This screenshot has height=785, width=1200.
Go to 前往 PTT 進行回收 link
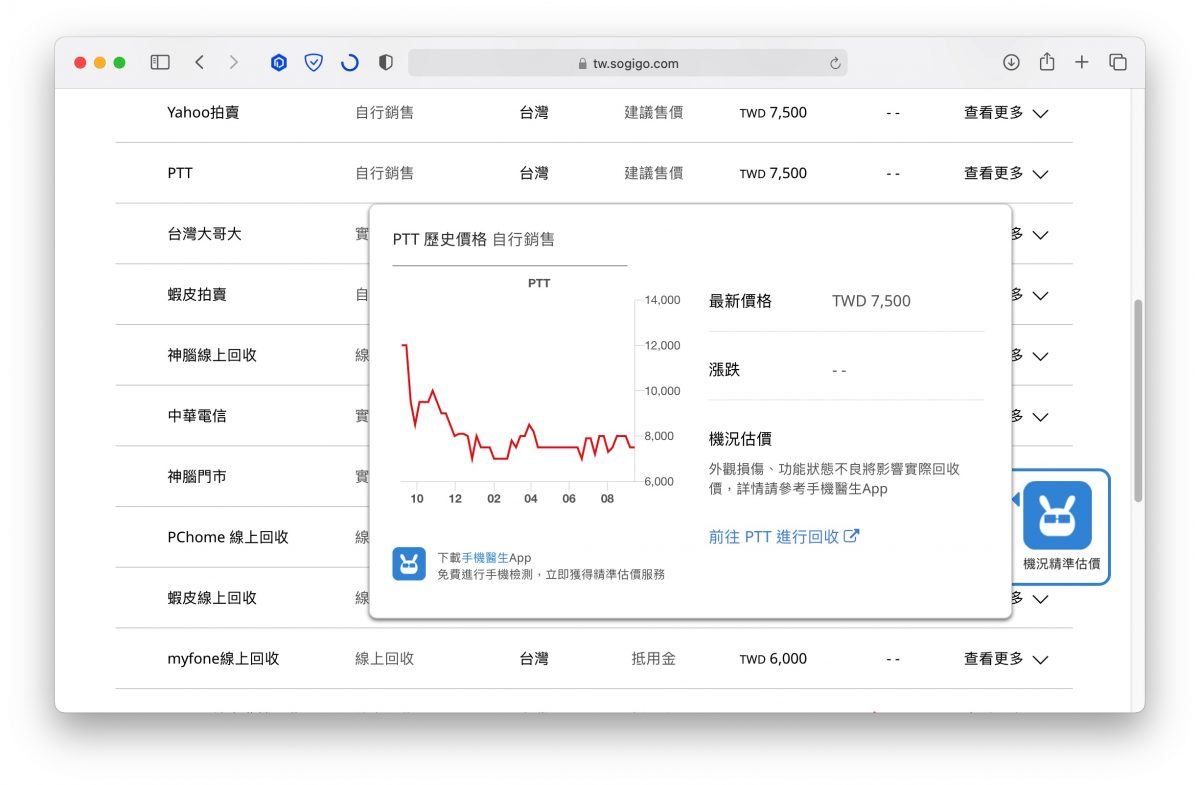click(784, 536)
